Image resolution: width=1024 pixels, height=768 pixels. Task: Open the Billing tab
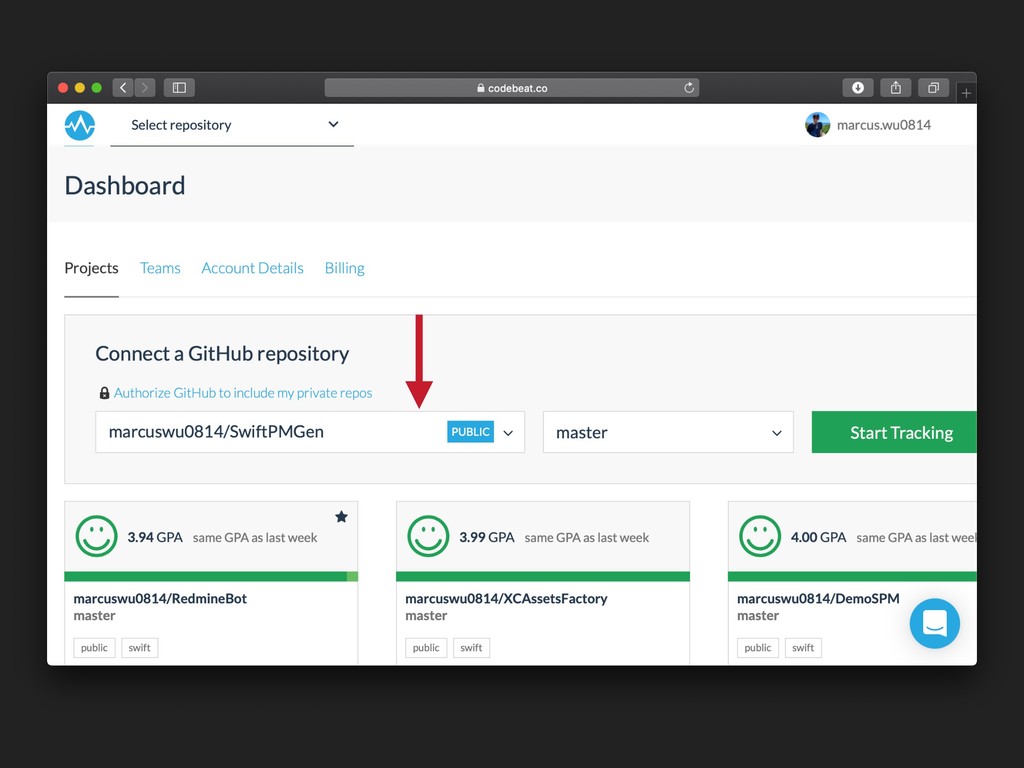(x=345, y=268)
